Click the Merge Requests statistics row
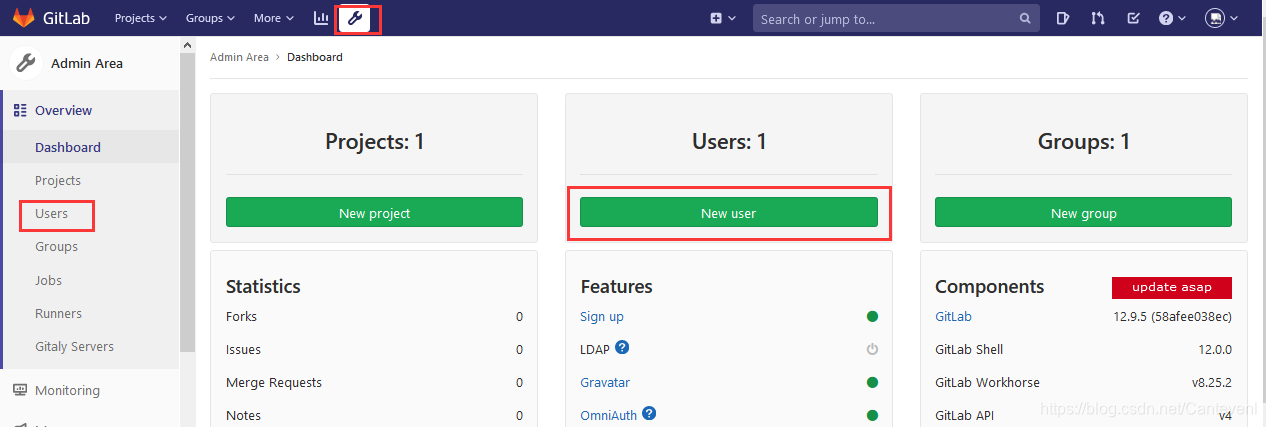 [374, 382]
